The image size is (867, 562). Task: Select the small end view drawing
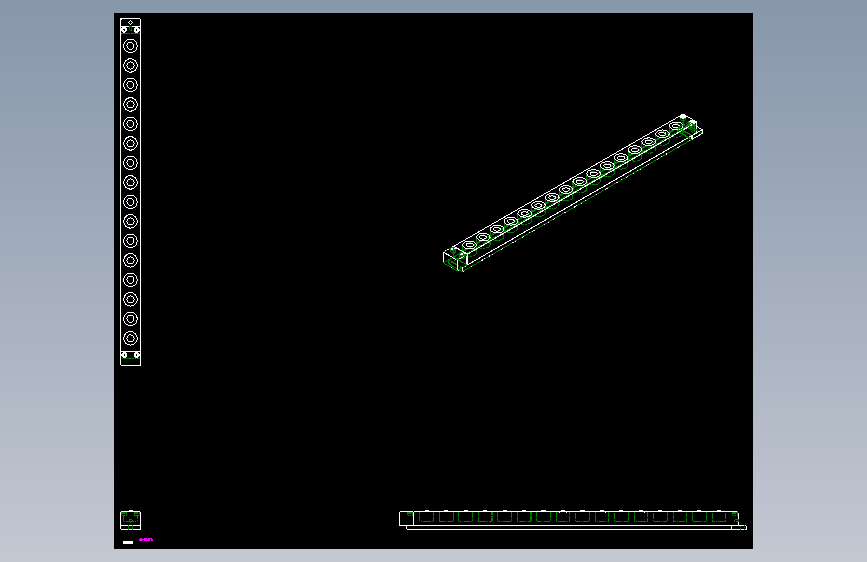130,521
